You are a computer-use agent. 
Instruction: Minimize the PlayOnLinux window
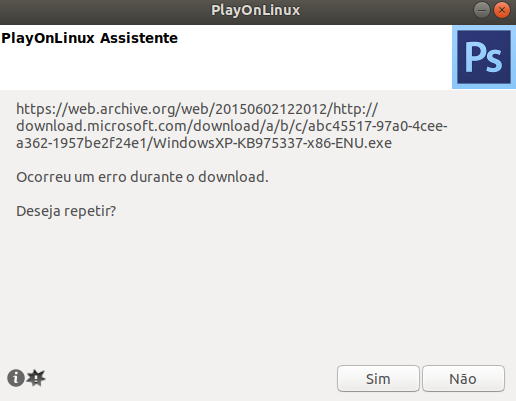482,10
